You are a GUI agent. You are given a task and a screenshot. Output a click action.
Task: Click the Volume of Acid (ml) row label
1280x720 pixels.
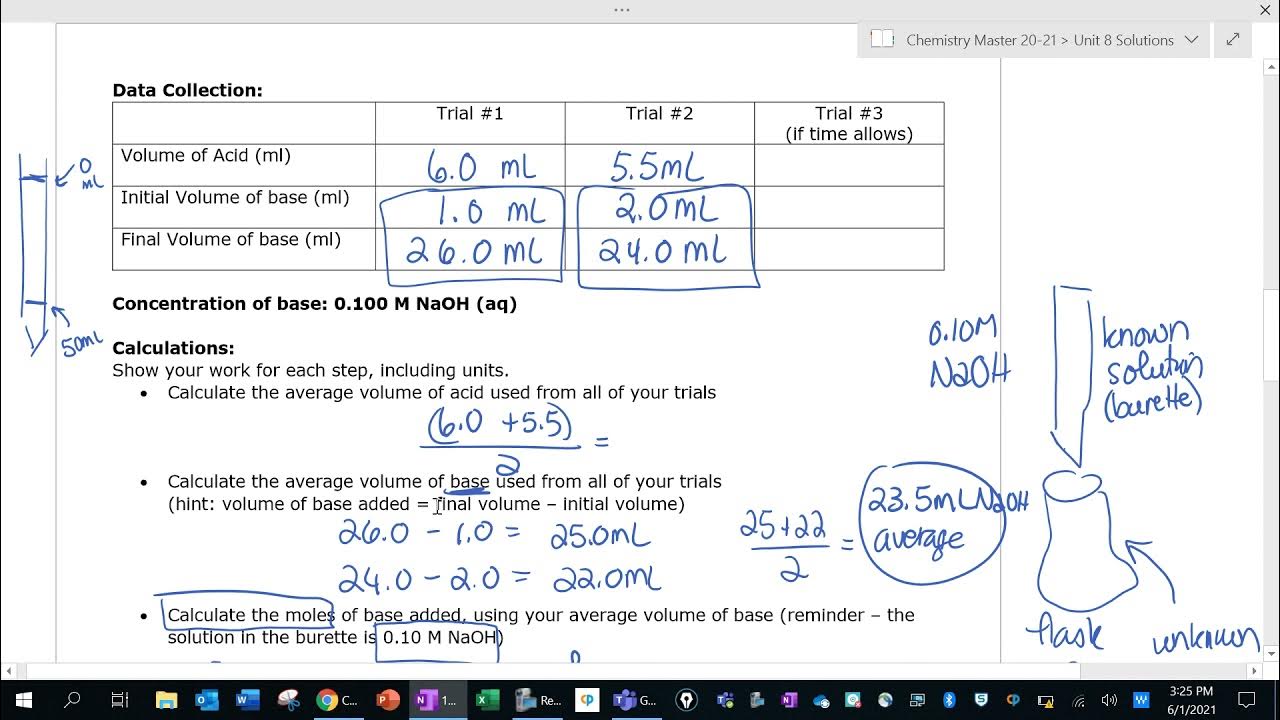(x=206, y=155)
